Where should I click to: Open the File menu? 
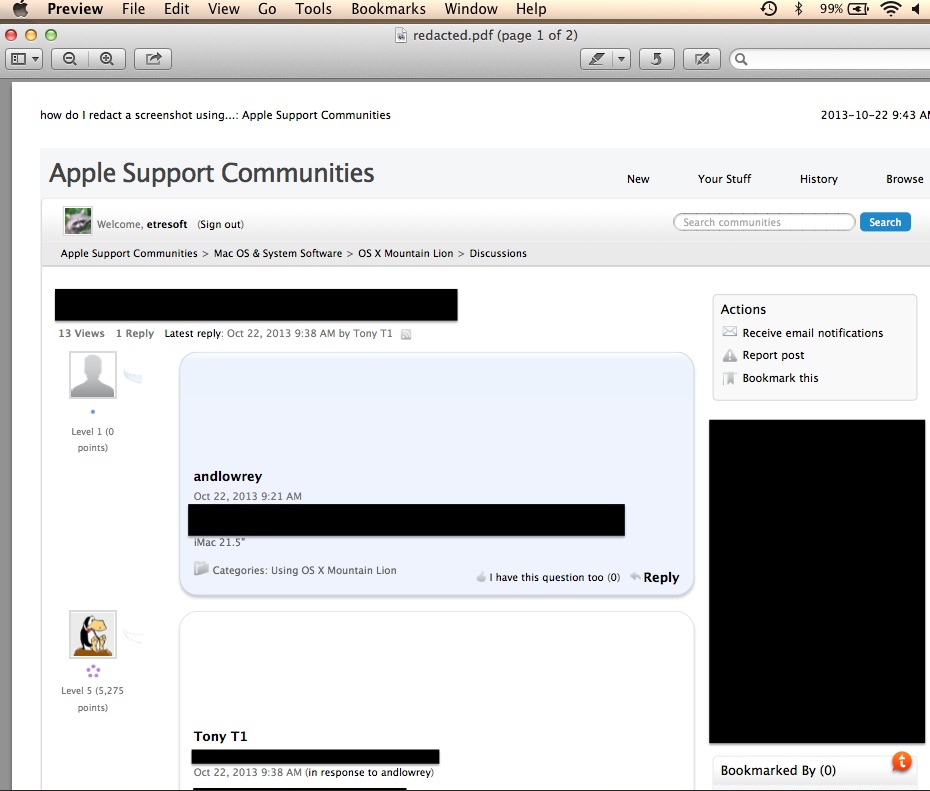(133, 9)
